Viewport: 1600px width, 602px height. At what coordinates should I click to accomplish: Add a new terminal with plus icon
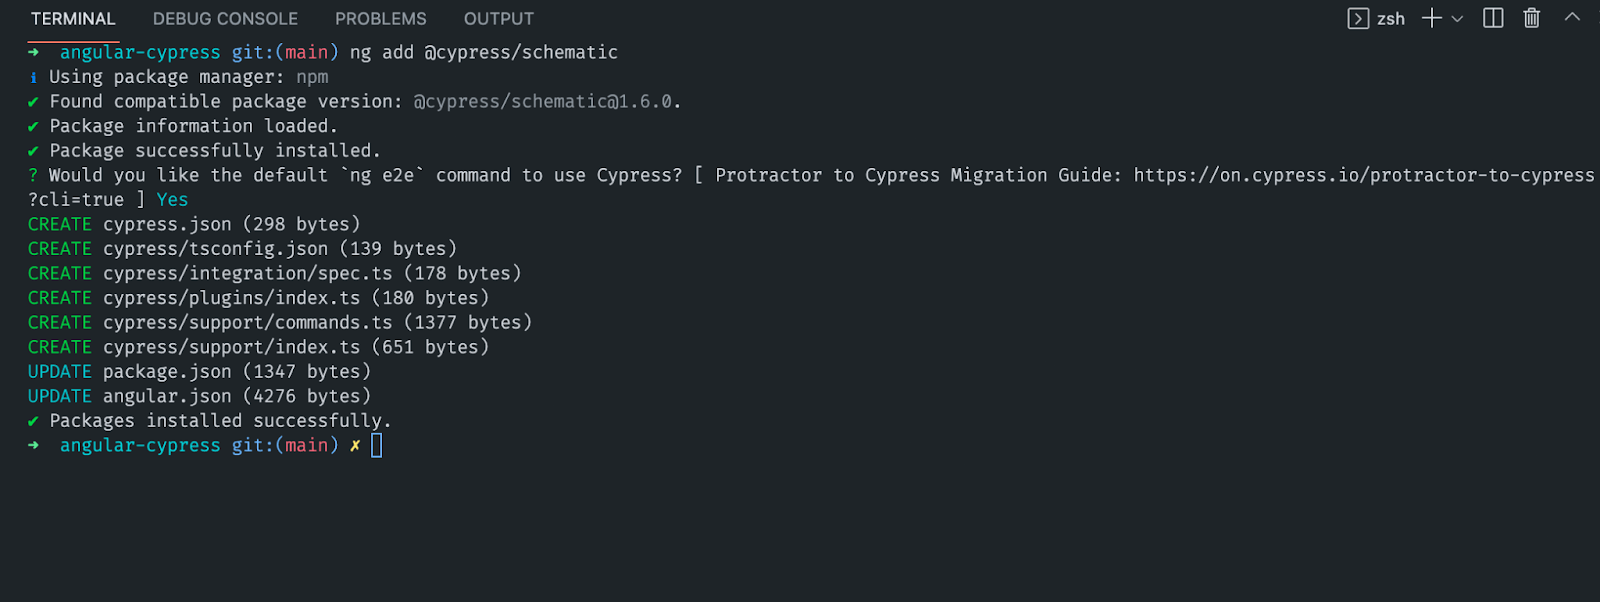[1431, 18]
